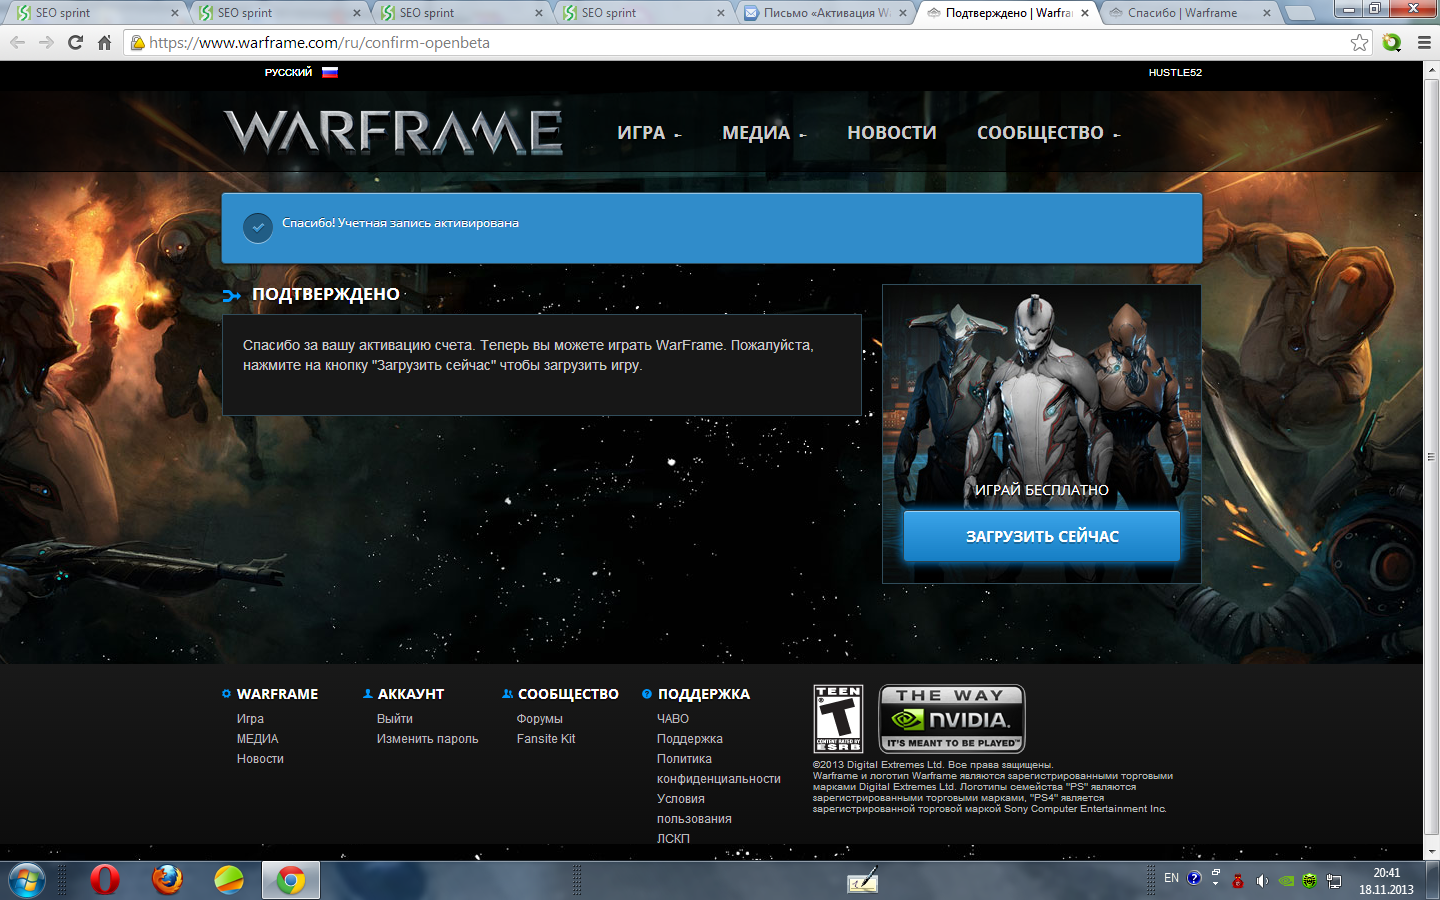Bookmark this page with the star icon
The image size is (1440, 900).
(1359, 43)
